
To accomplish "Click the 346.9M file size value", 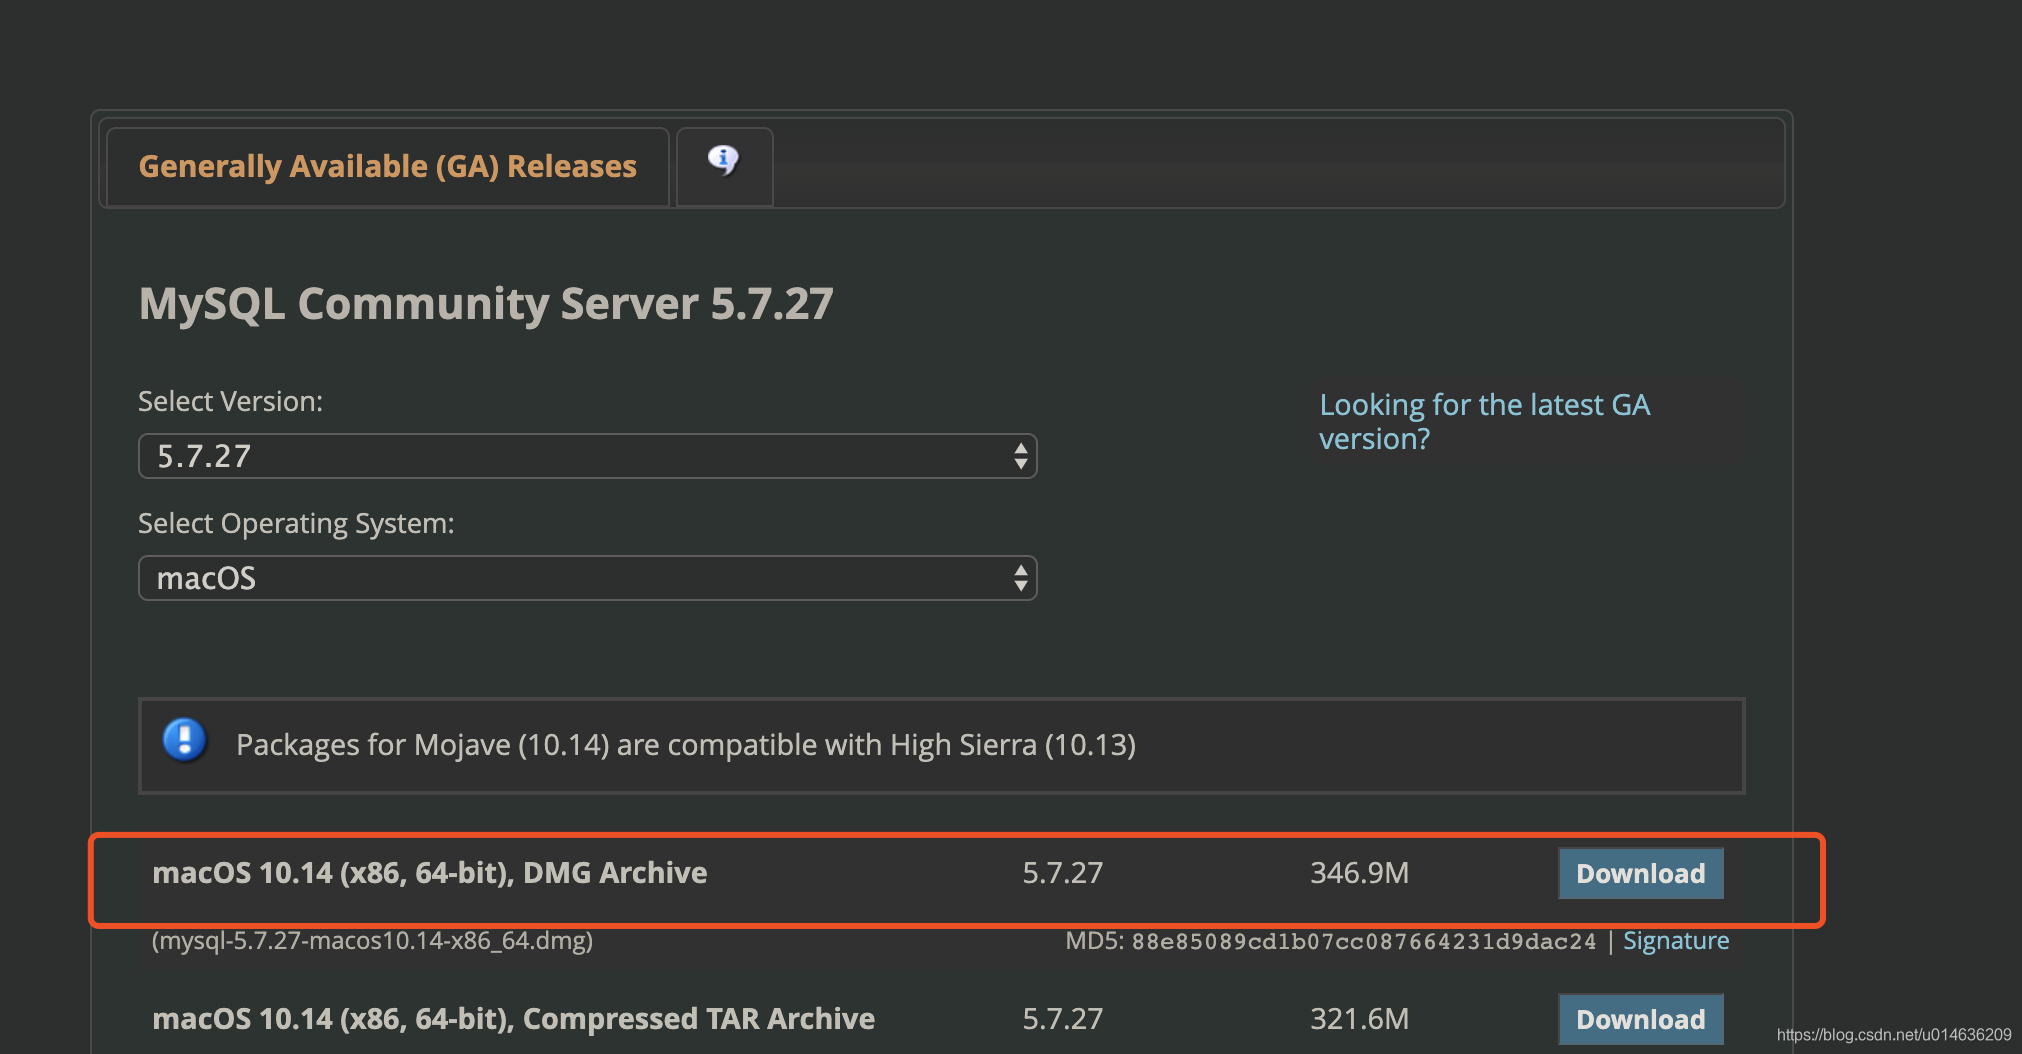I will tap(1359, 873).
